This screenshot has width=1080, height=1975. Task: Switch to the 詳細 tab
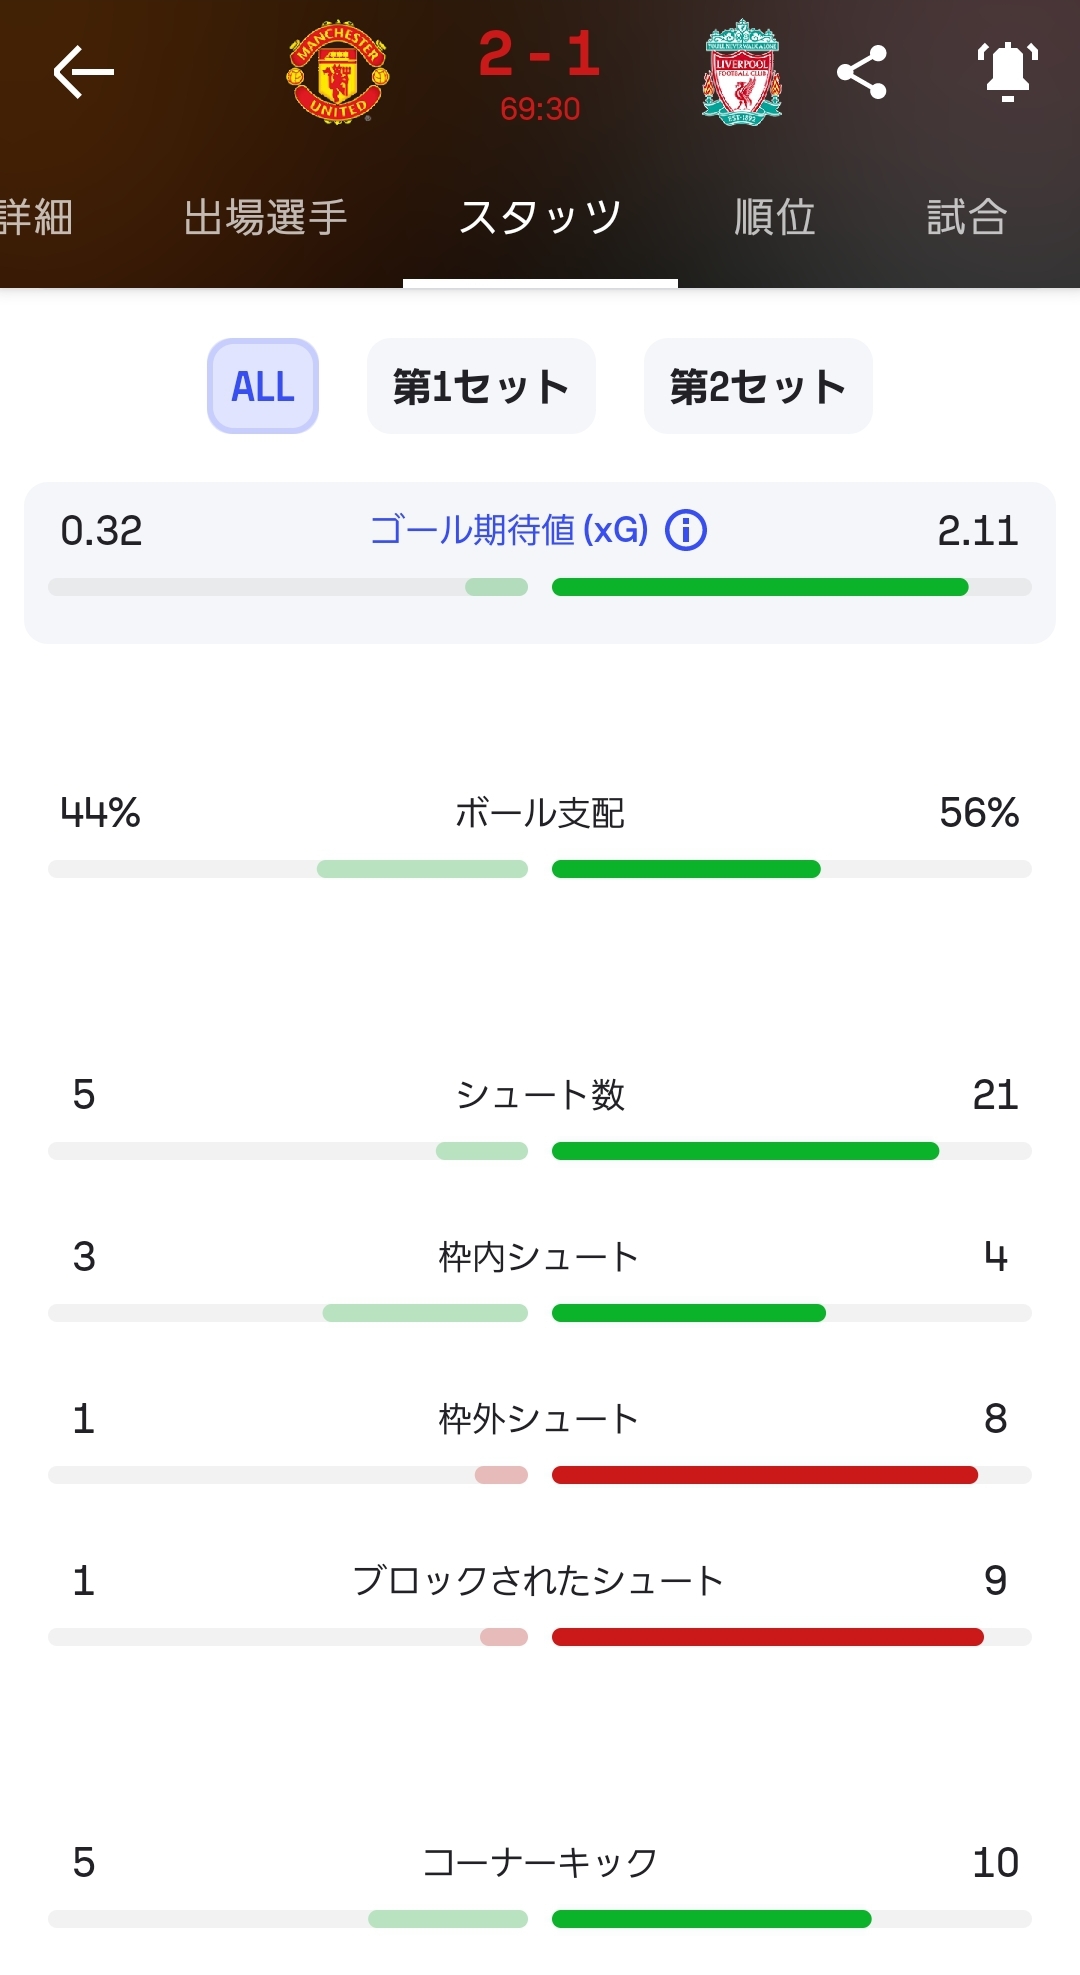tap(36, 217)
